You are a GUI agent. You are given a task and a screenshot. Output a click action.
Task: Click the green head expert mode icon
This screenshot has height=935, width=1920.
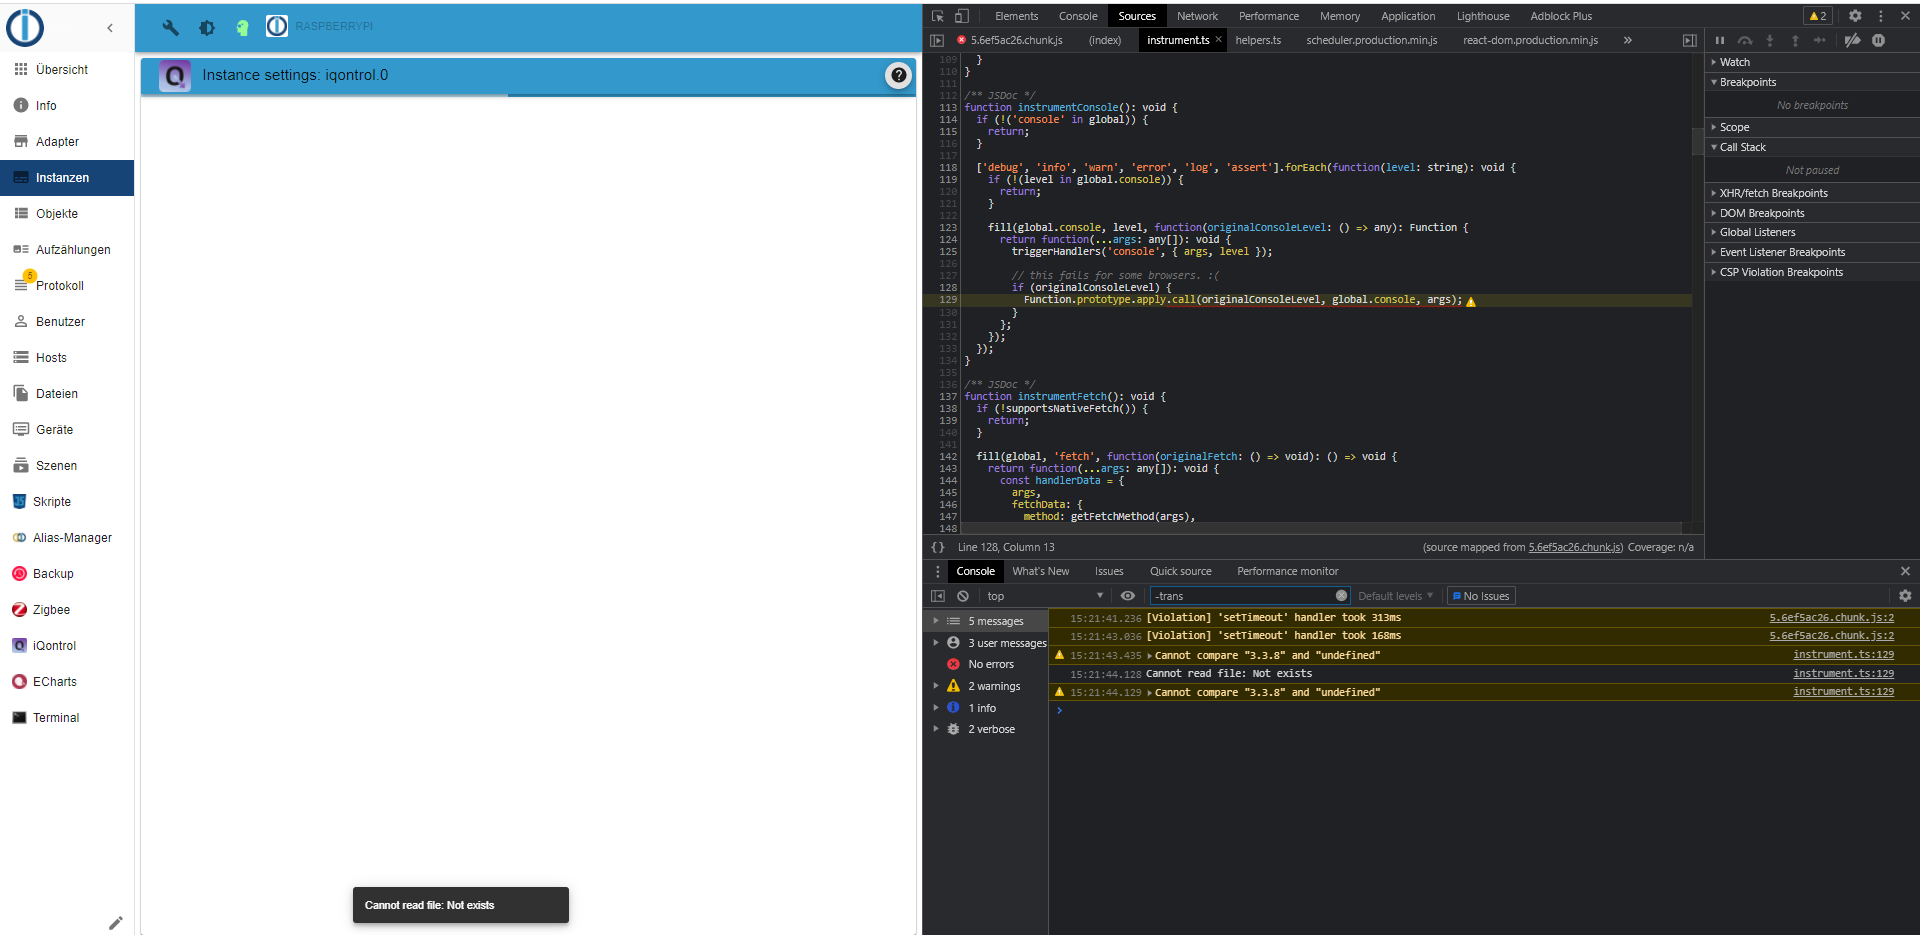click(x=242, y=28)
